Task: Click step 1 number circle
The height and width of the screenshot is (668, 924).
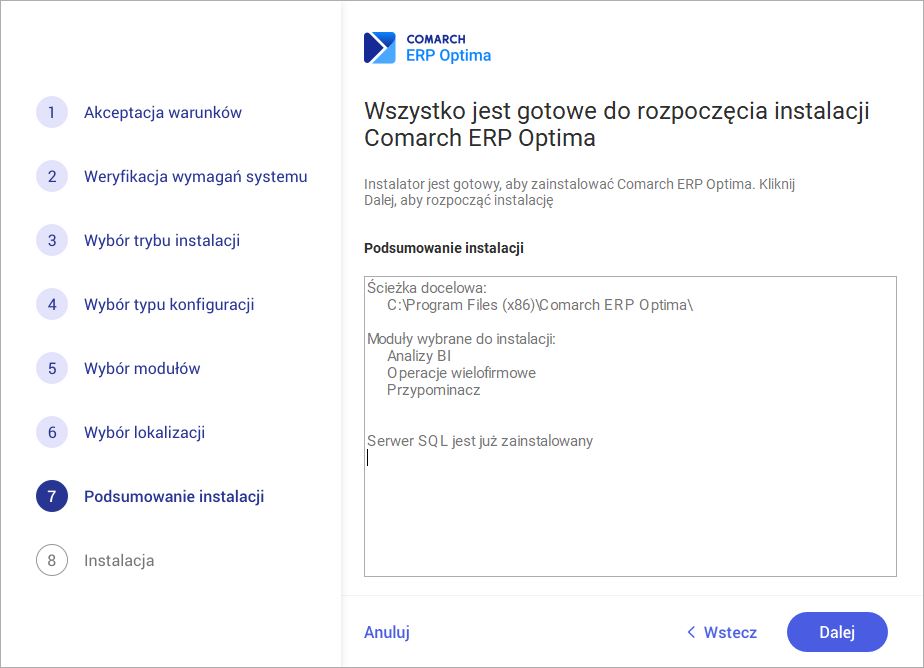Action: tap(52, 112)
